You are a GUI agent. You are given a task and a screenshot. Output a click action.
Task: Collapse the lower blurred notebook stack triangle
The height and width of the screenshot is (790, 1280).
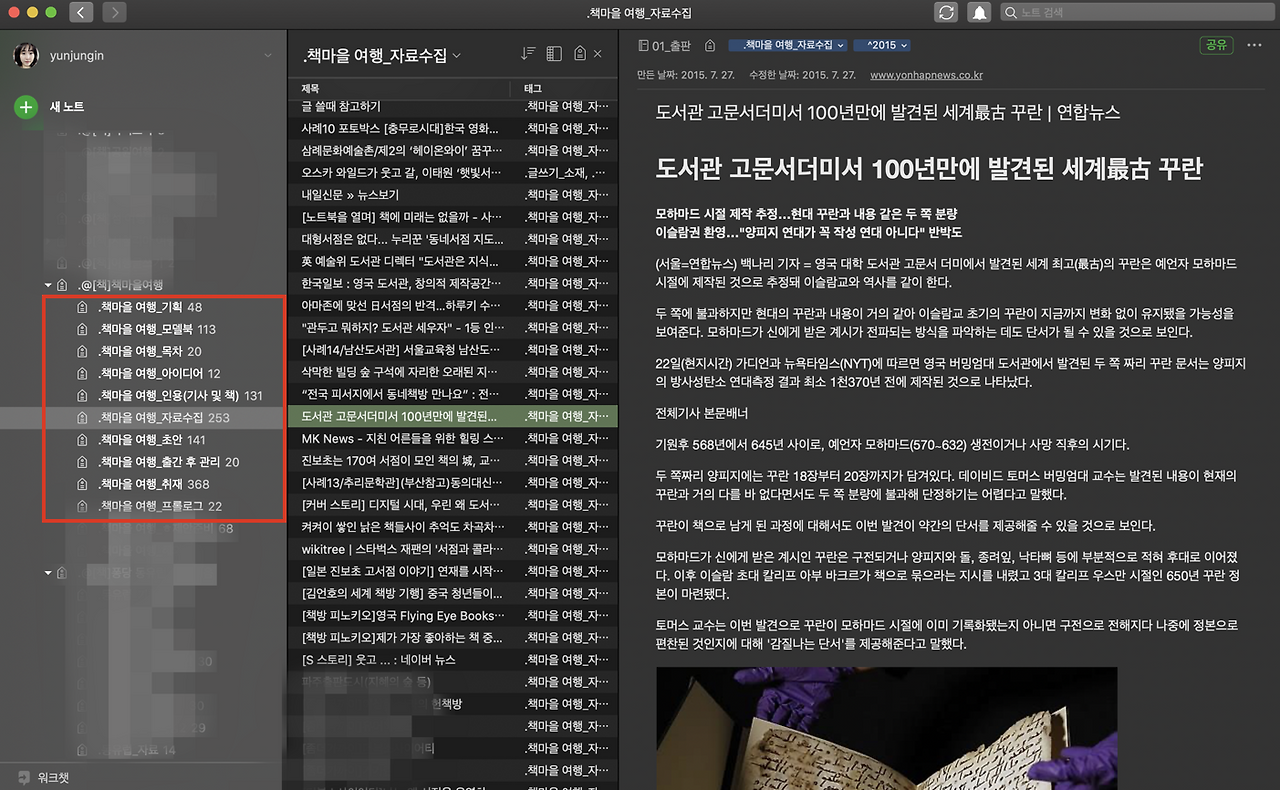pyautogui.click(x=48, y=572)
